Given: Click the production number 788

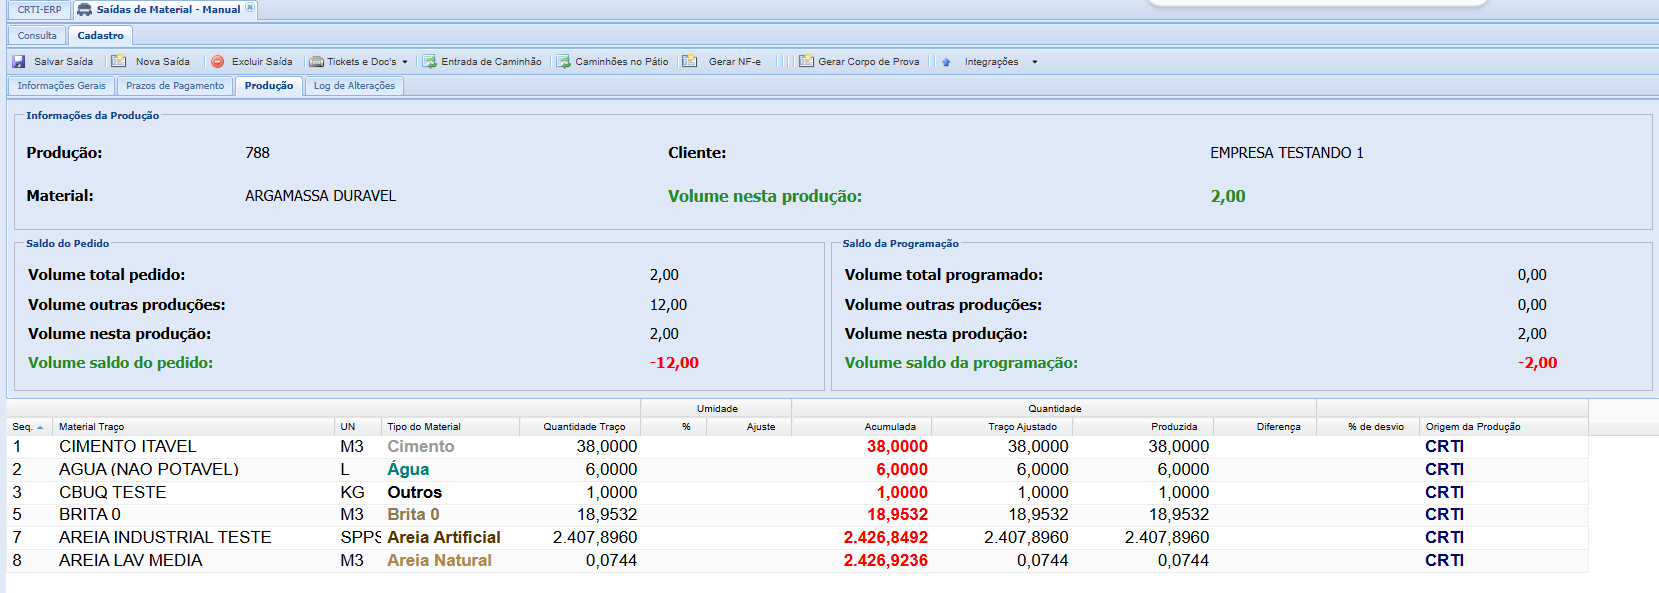Looking at the screenshot, I should click(x=257, y=153).
